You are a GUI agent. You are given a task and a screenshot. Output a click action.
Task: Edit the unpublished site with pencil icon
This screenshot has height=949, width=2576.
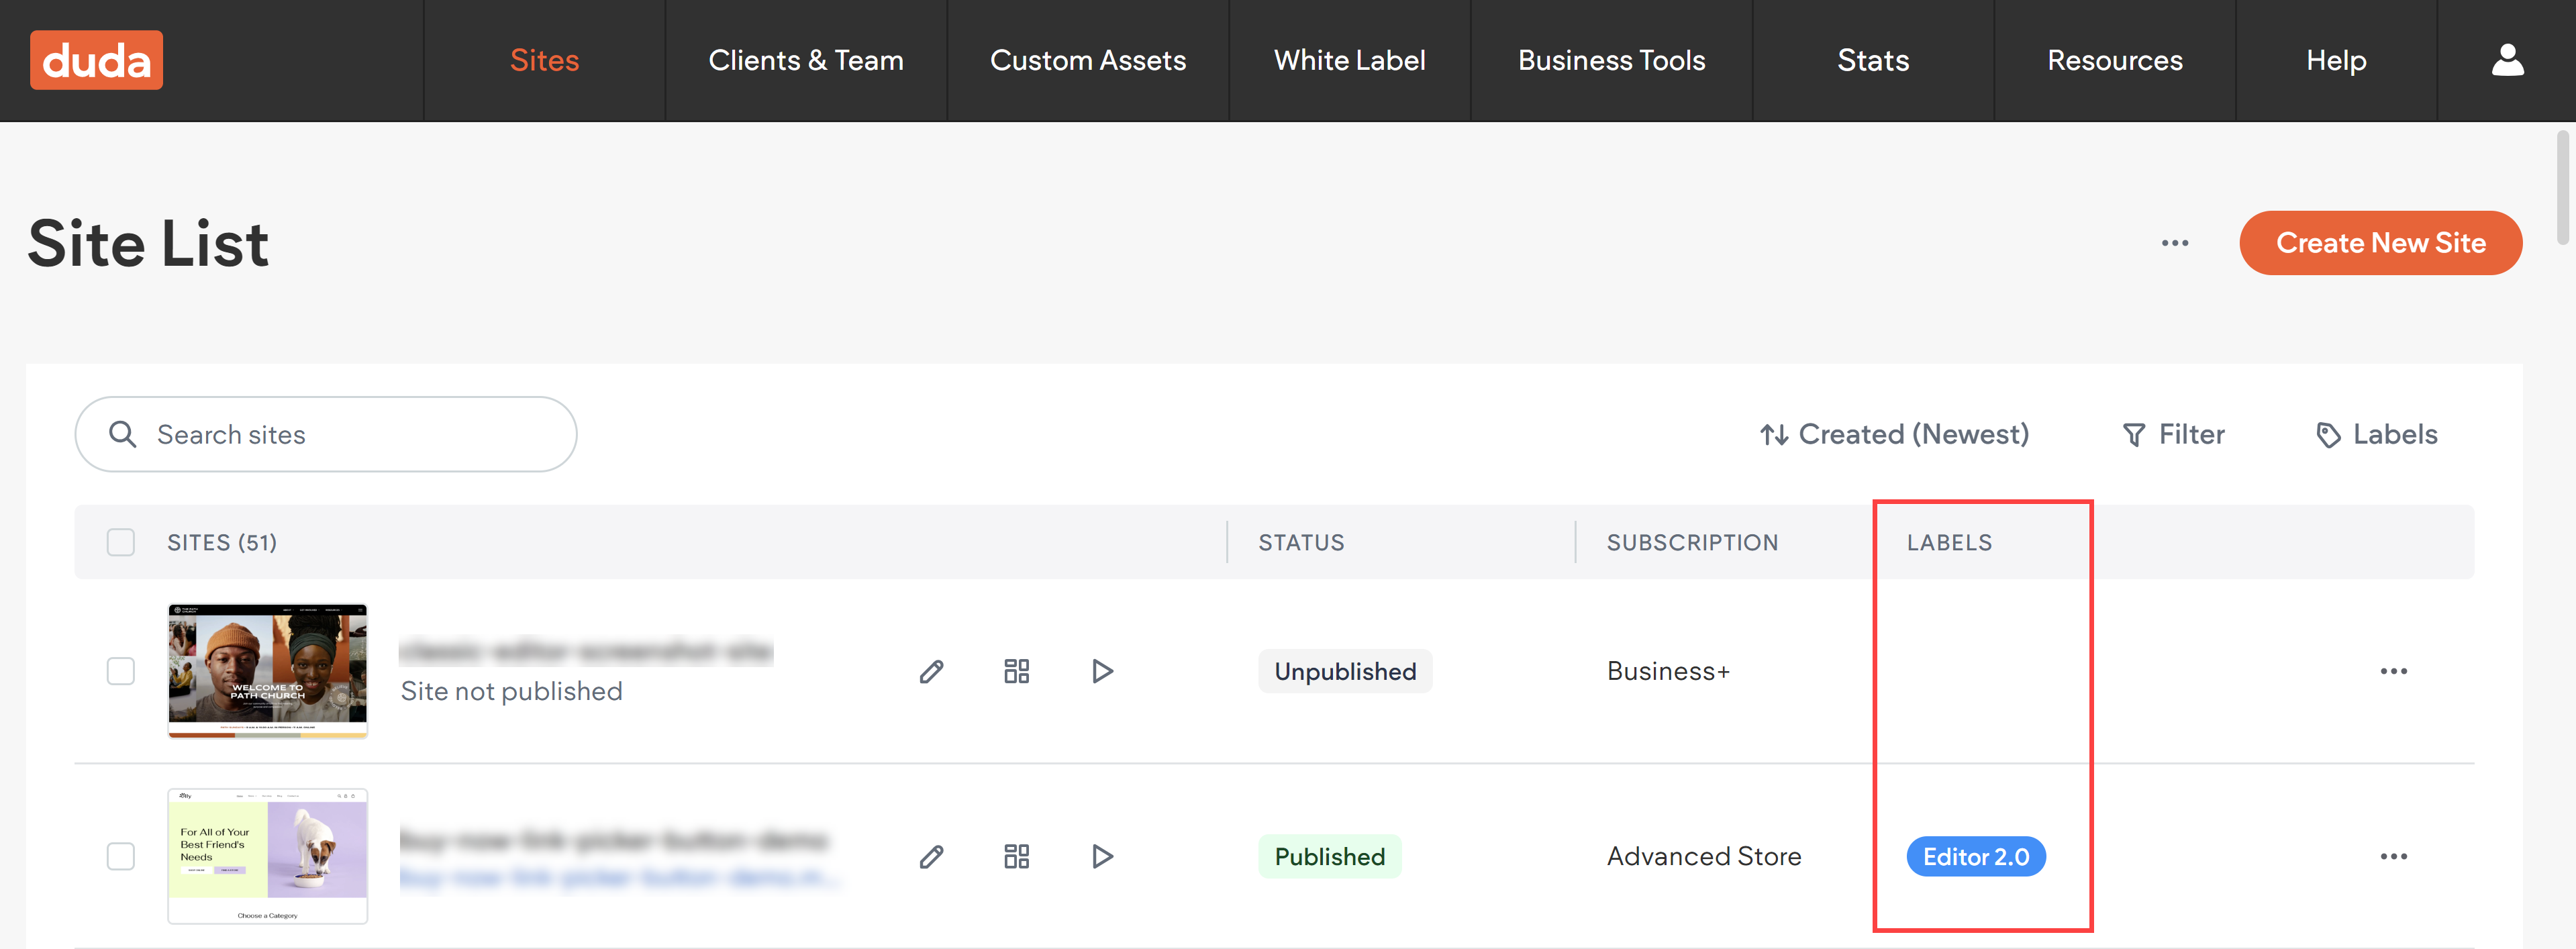931,671
